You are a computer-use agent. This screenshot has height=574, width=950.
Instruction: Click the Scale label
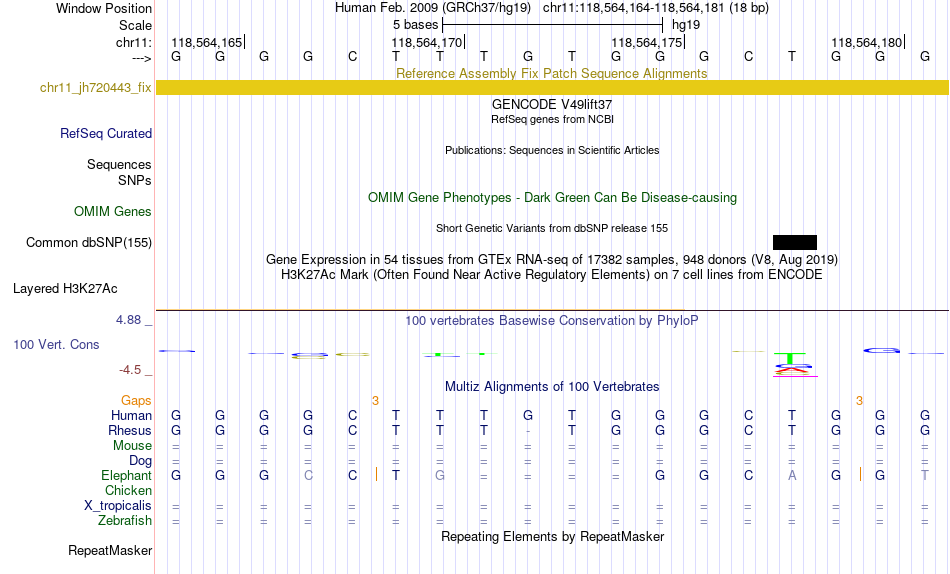tap(135, 25)
